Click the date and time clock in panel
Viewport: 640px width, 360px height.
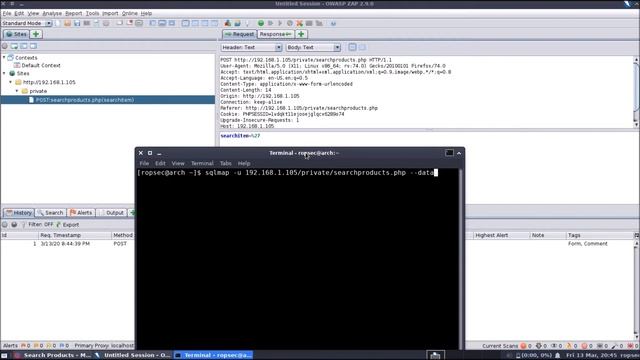tap(591, 356)
